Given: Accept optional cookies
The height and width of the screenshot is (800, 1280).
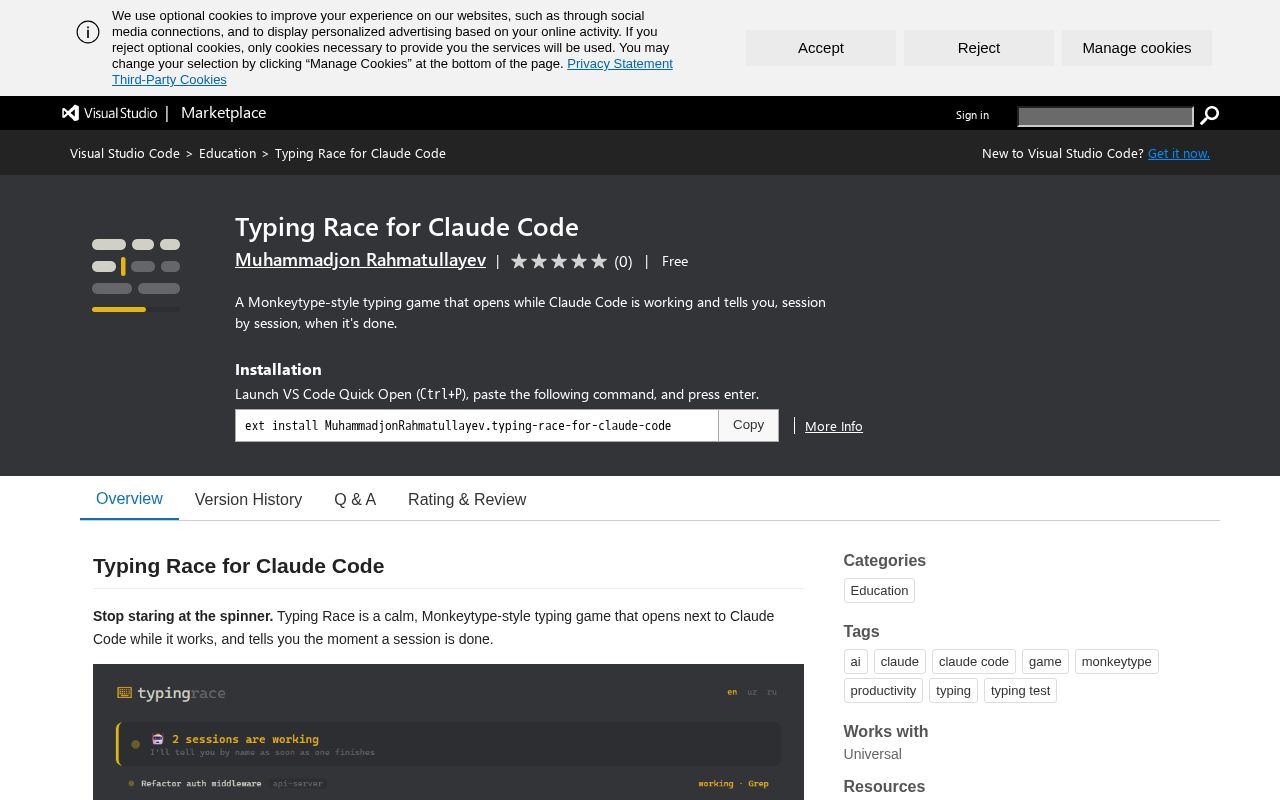Looking at the screenshot, I should (821, 48).
